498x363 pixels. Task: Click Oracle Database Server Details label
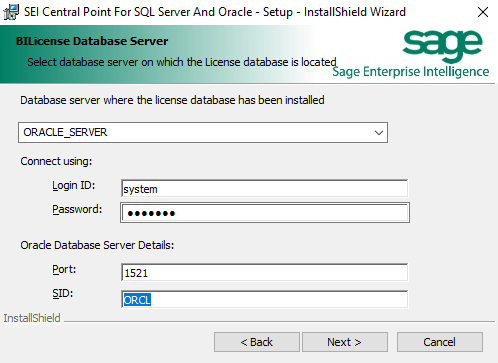pos(97,245)
